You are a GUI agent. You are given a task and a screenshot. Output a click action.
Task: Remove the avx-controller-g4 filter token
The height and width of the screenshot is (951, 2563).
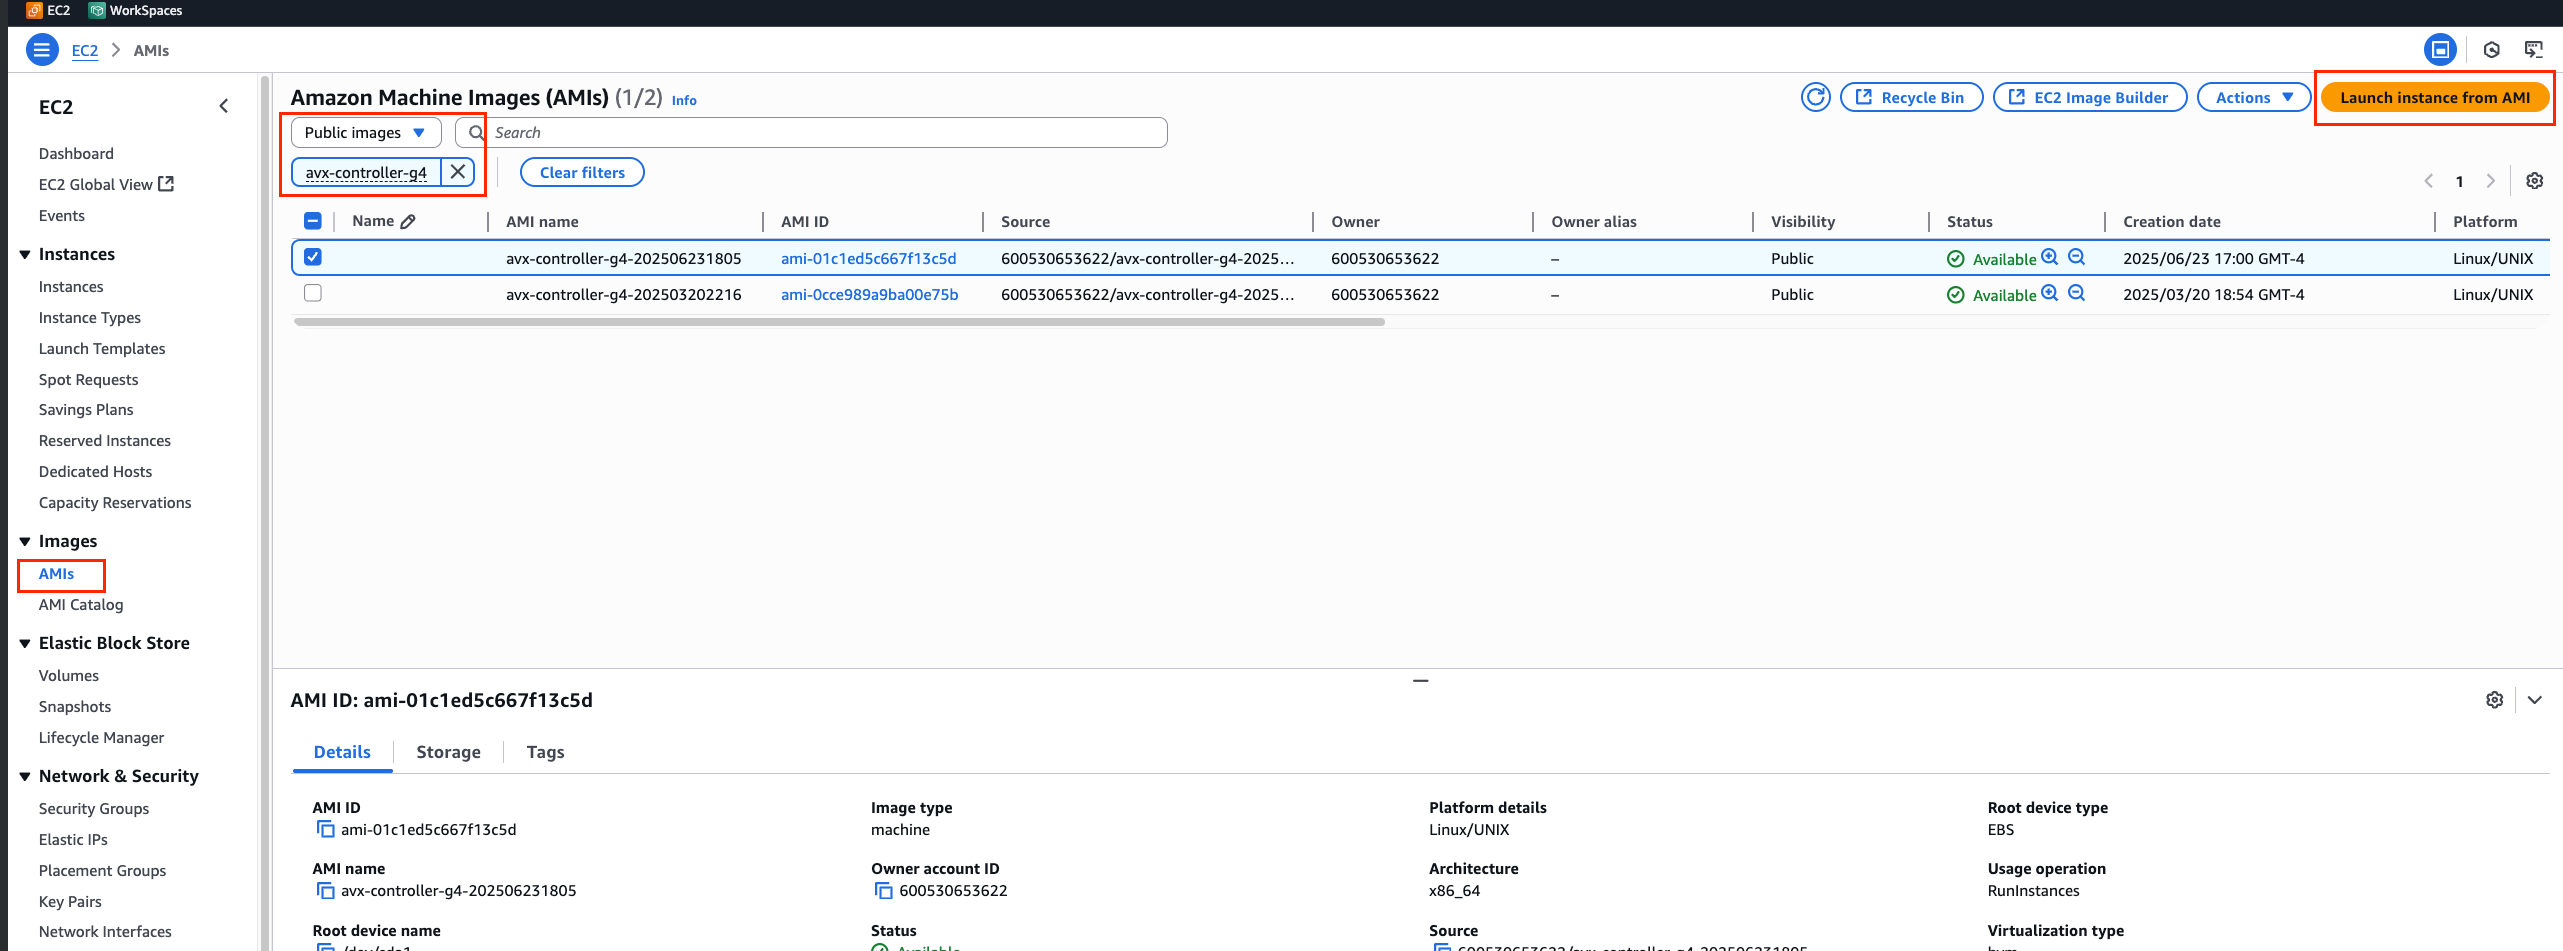[x=458, y=172]
